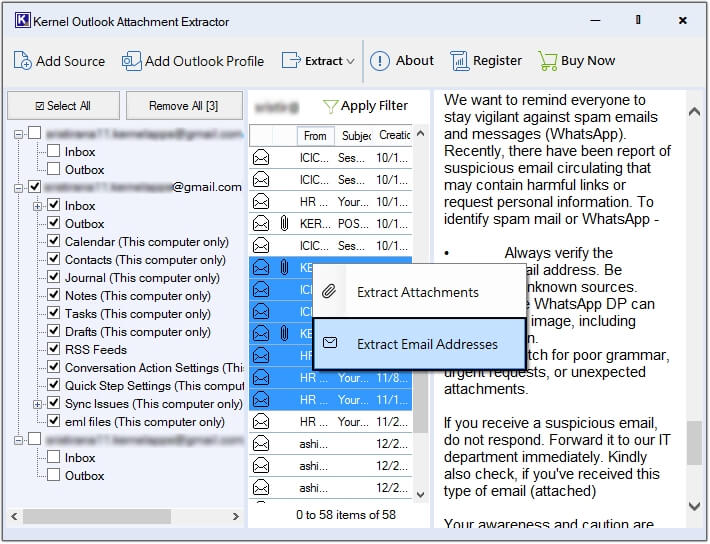Collapse the first account tree node
This screenshot has height=544, width=710.
pyautogui.click(x=19, y=135)
